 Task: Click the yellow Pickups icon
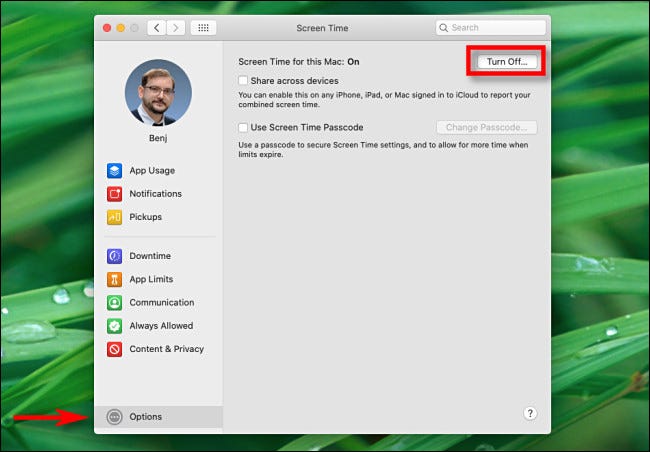114,217
